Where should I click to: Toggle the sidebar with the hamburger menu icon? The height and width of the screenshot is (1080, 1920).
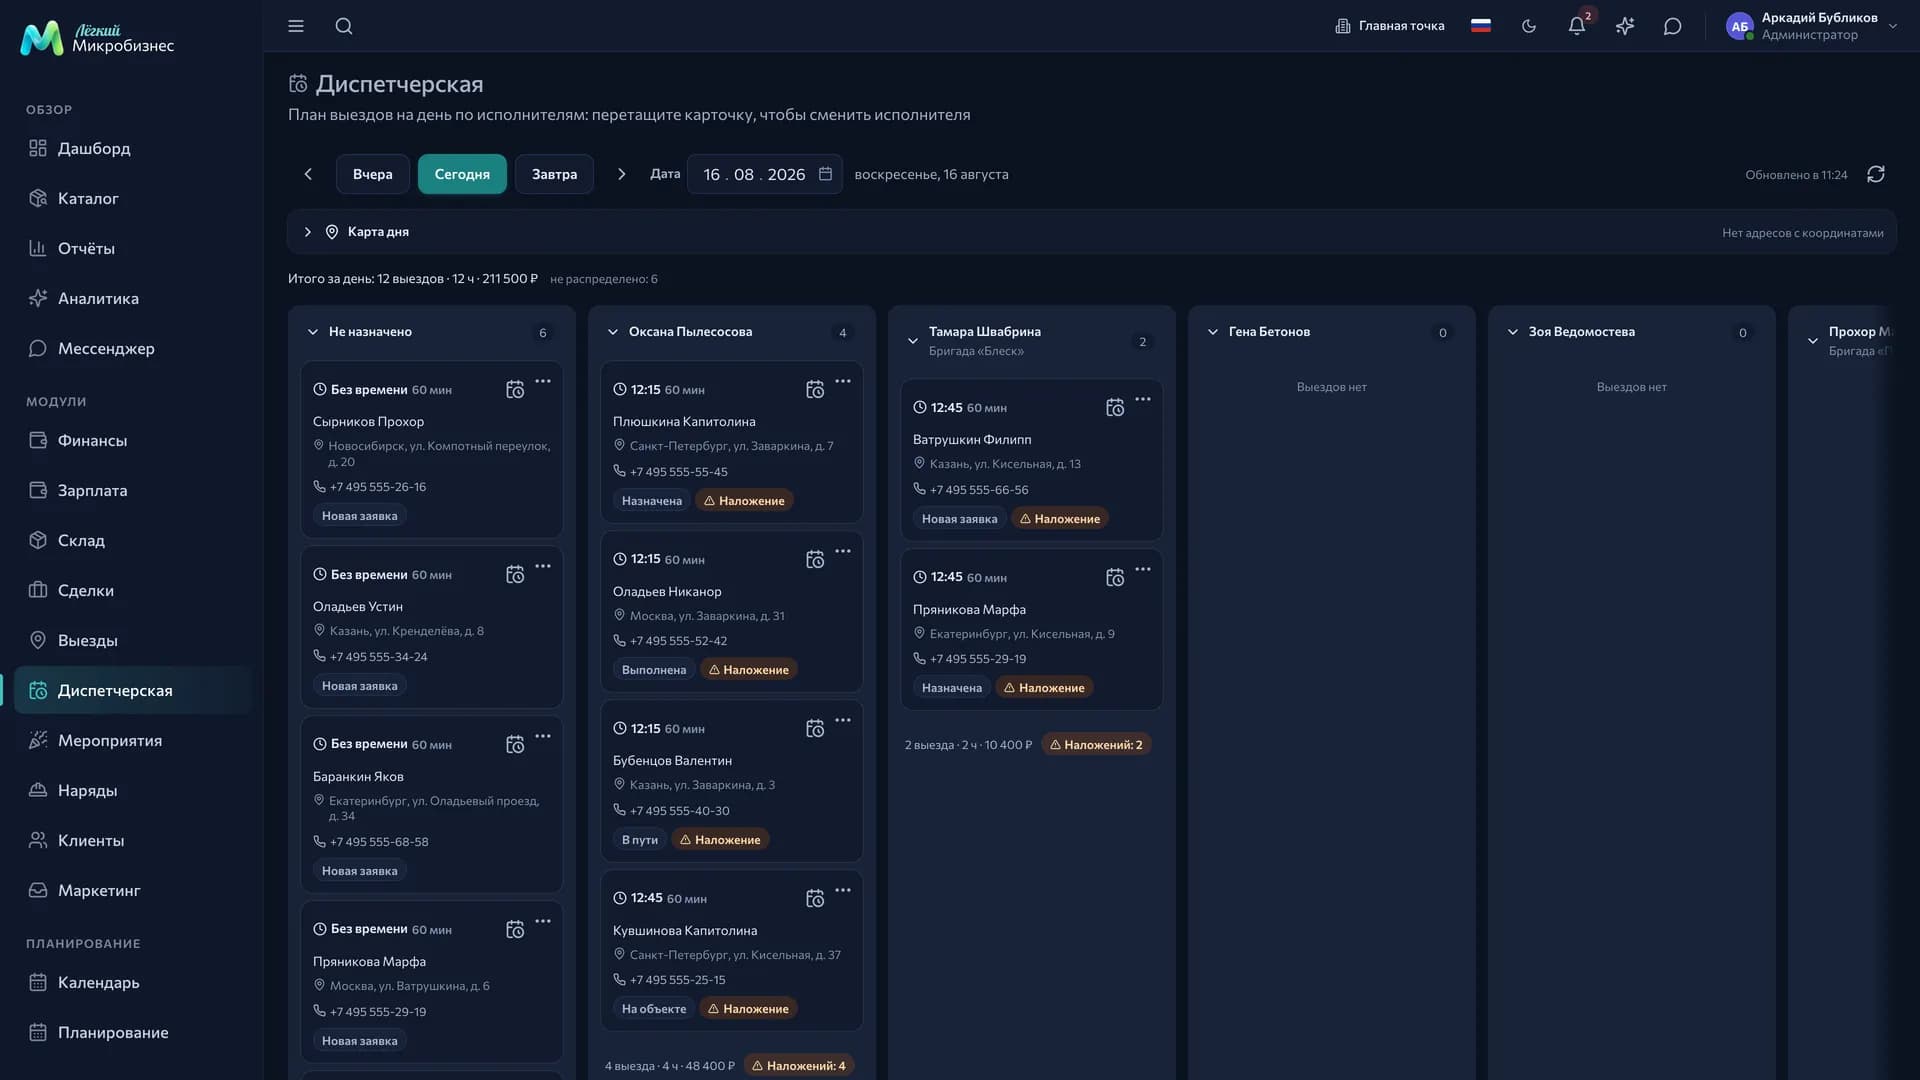(x=296, y=26)
